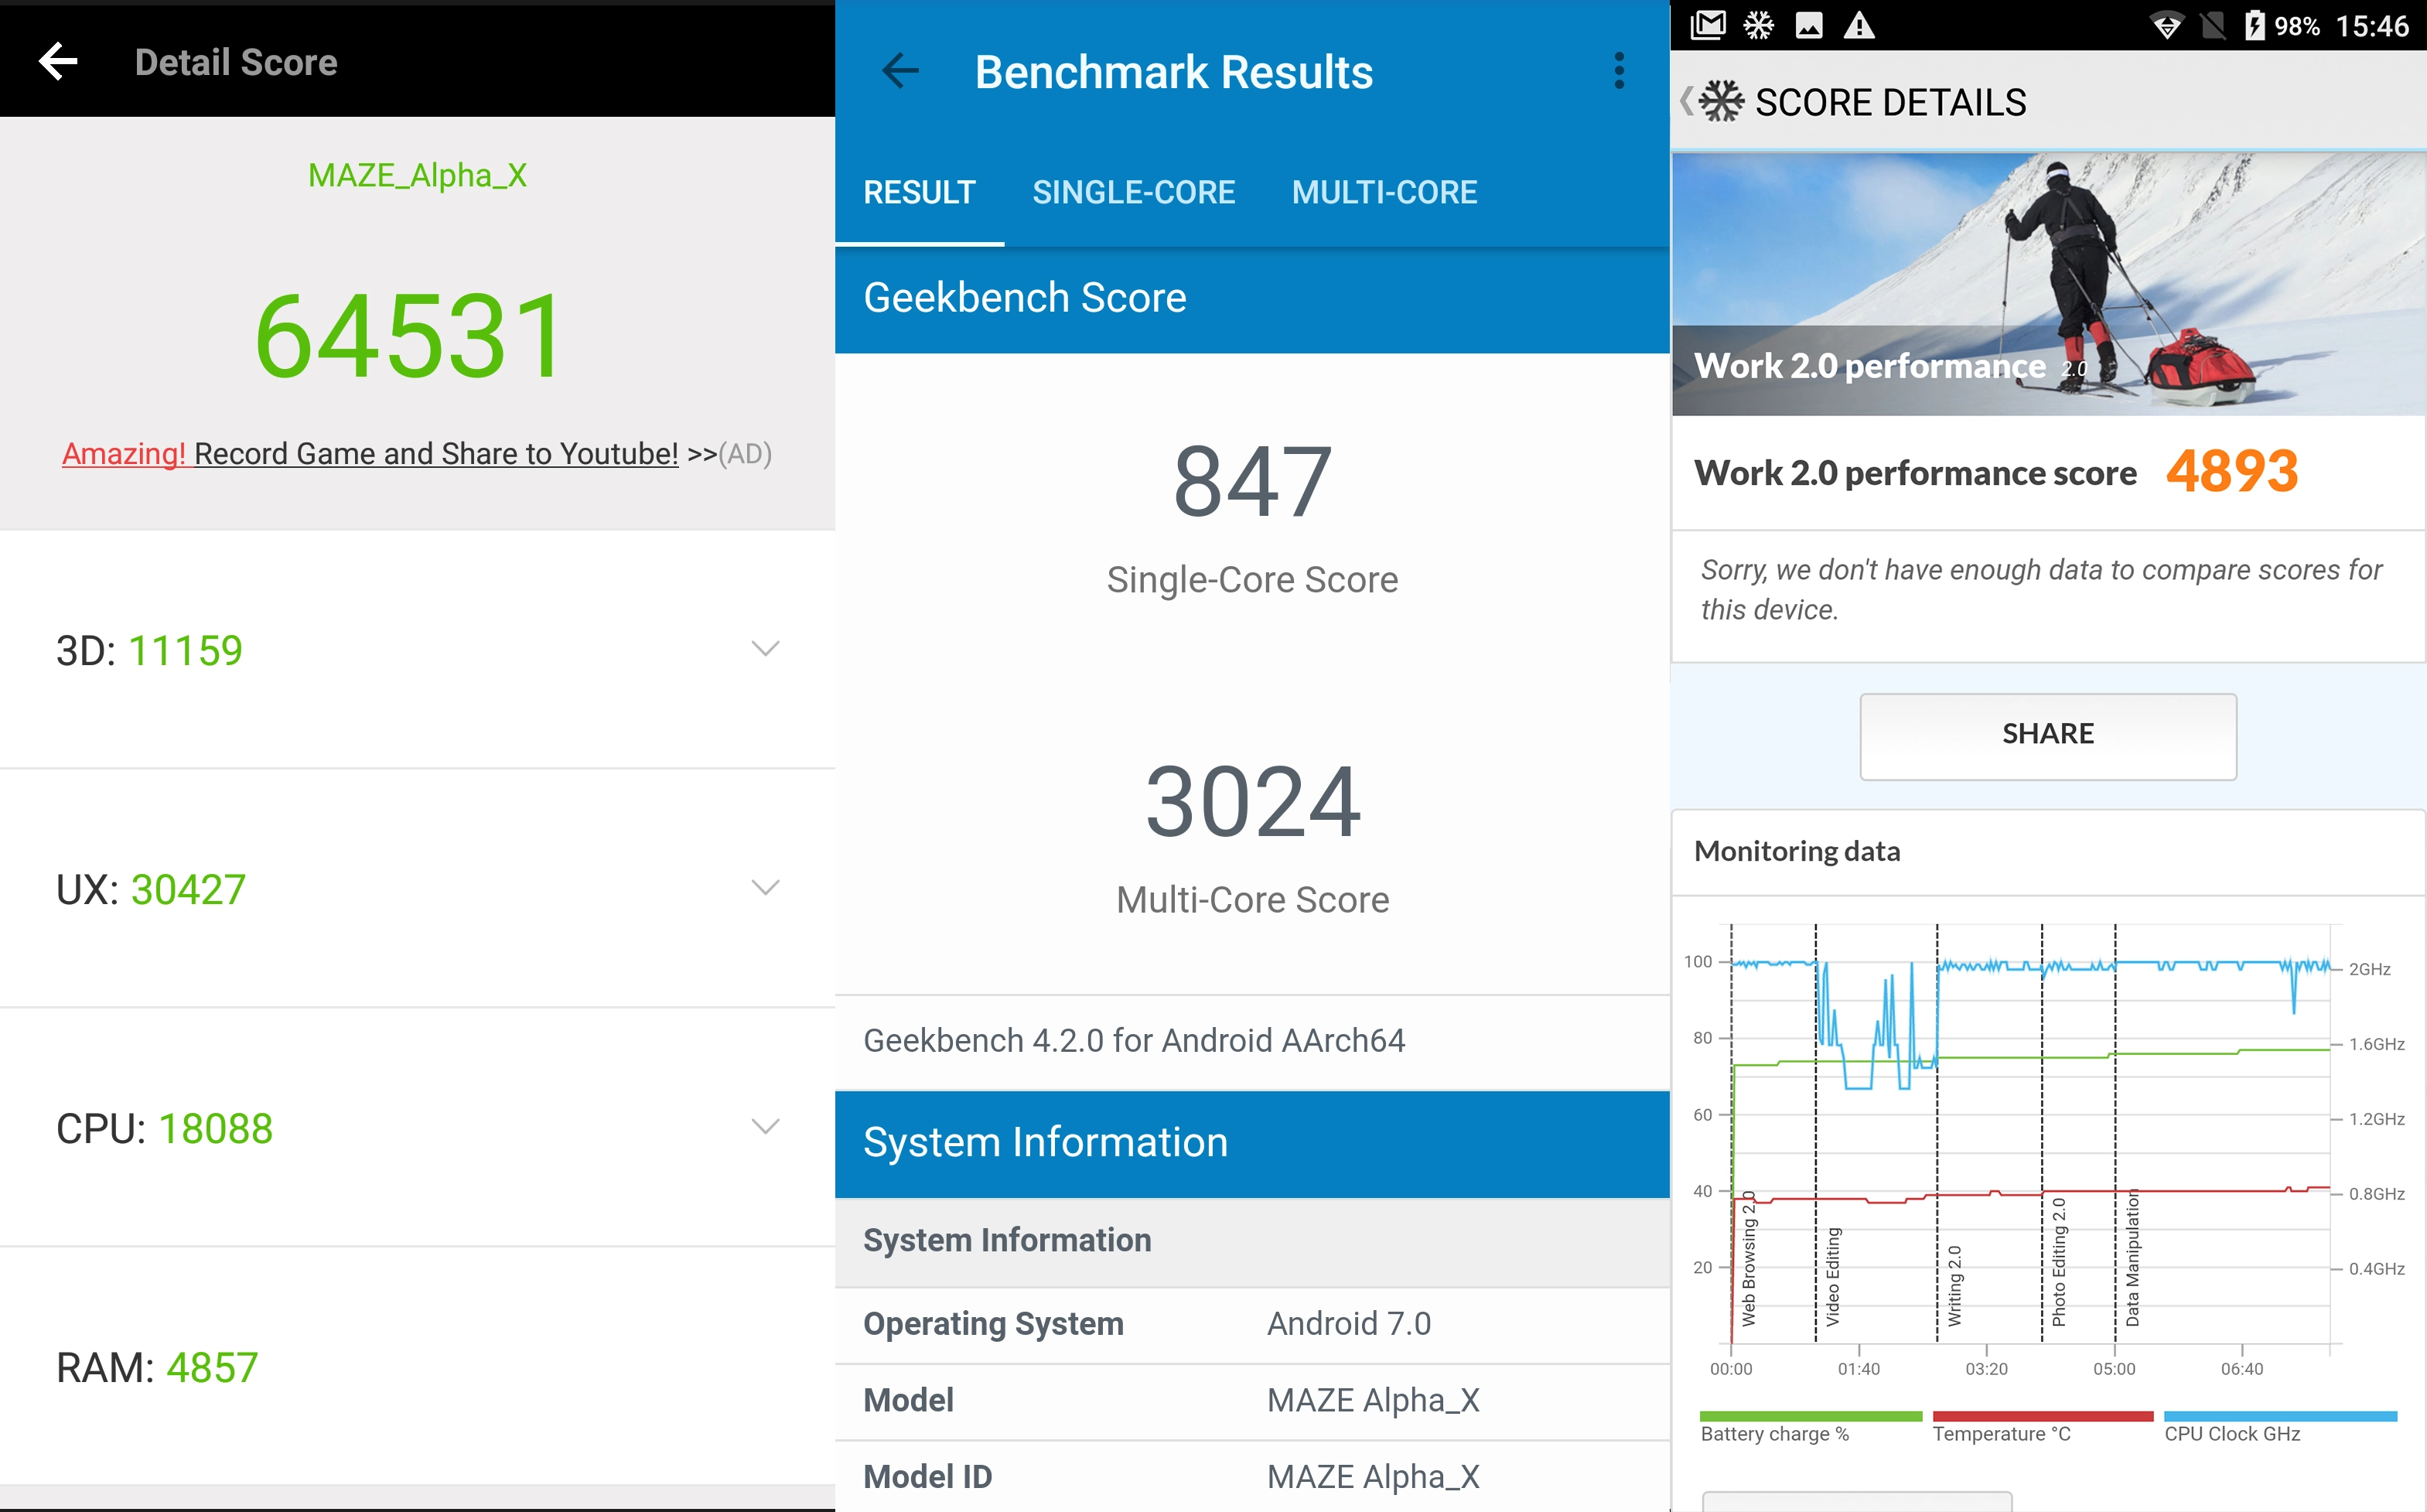Switch to the MULTI-CORE tab
The image size is (2427, 1512).
pos(1384,192)
